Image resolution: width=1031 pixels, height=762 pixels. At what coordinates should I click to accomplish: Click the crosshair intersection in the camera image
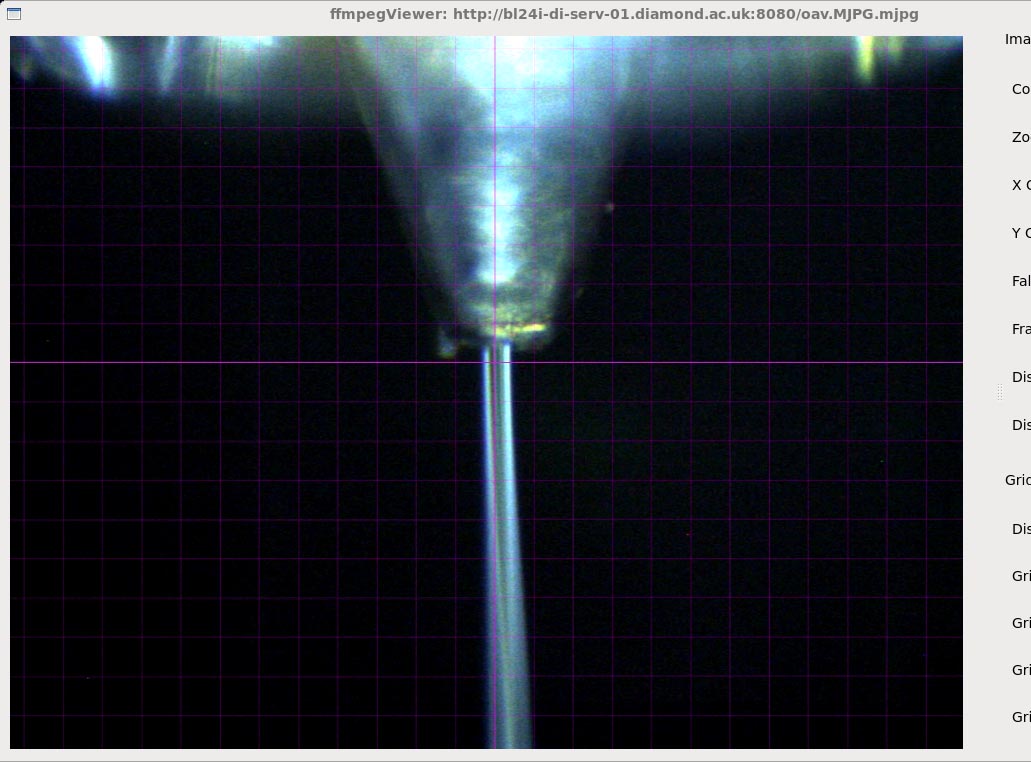click(x=495, y=362)
